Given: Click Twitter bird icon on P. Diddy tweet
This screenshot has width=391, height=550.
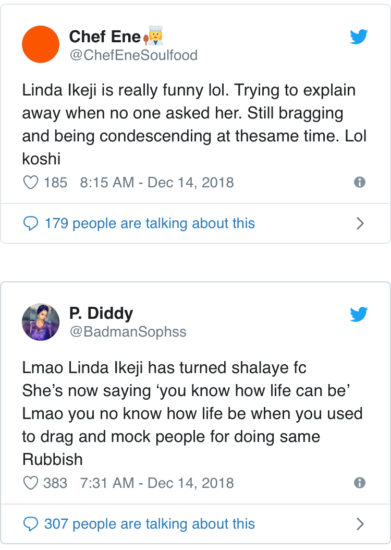Looking at the screenshot, I should pos(359,314).
